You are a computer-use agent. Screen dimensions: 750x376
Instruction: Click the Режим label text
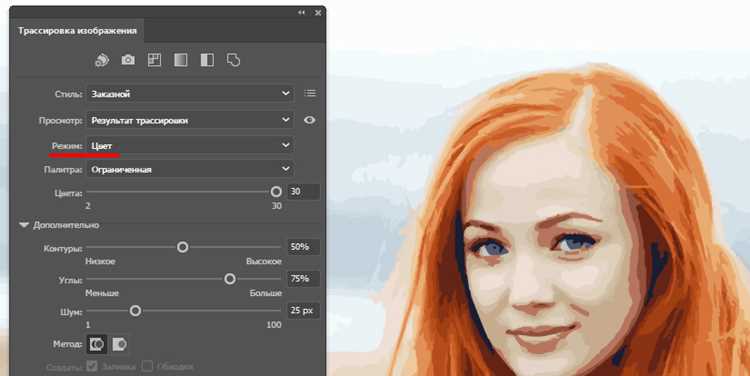[67, 145]
